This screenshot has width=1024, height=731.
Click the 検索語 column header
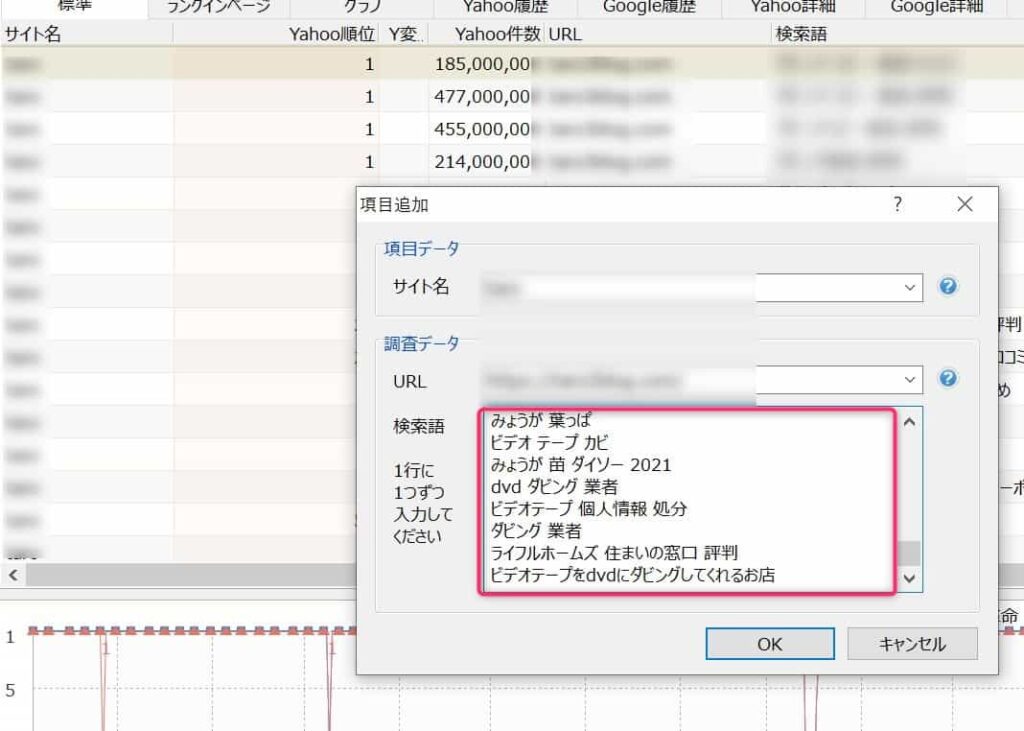898,34
